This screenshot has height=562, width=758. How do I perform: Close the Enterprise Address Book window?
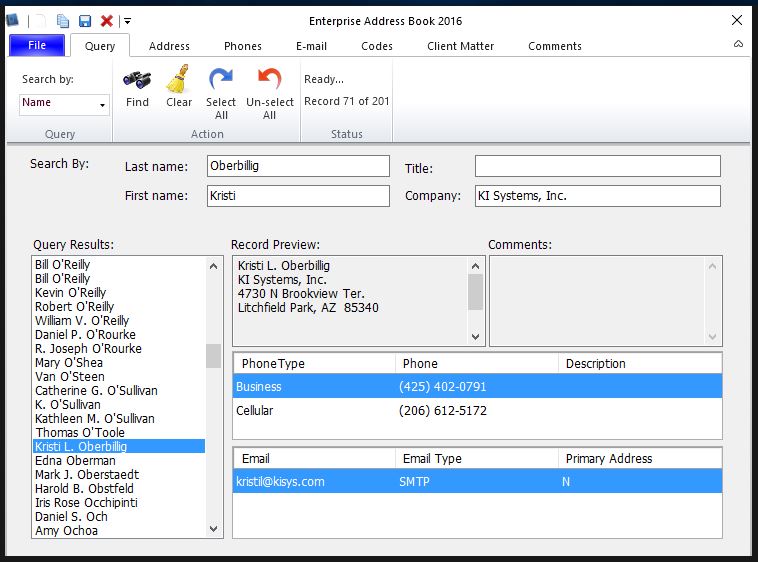pos(737,20)
